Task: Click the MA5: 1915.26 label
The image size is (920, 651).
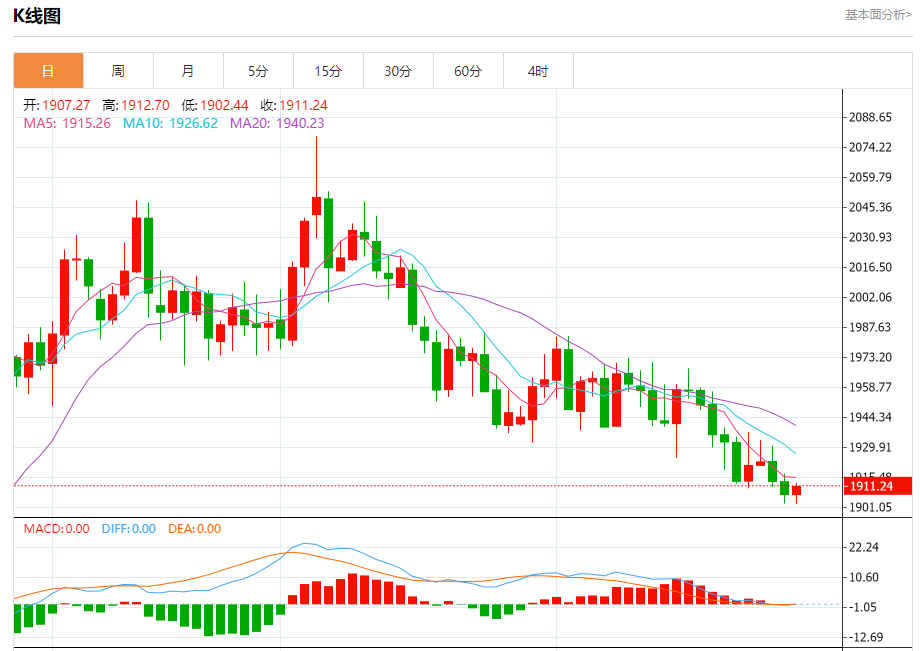Action: point(67,123)
